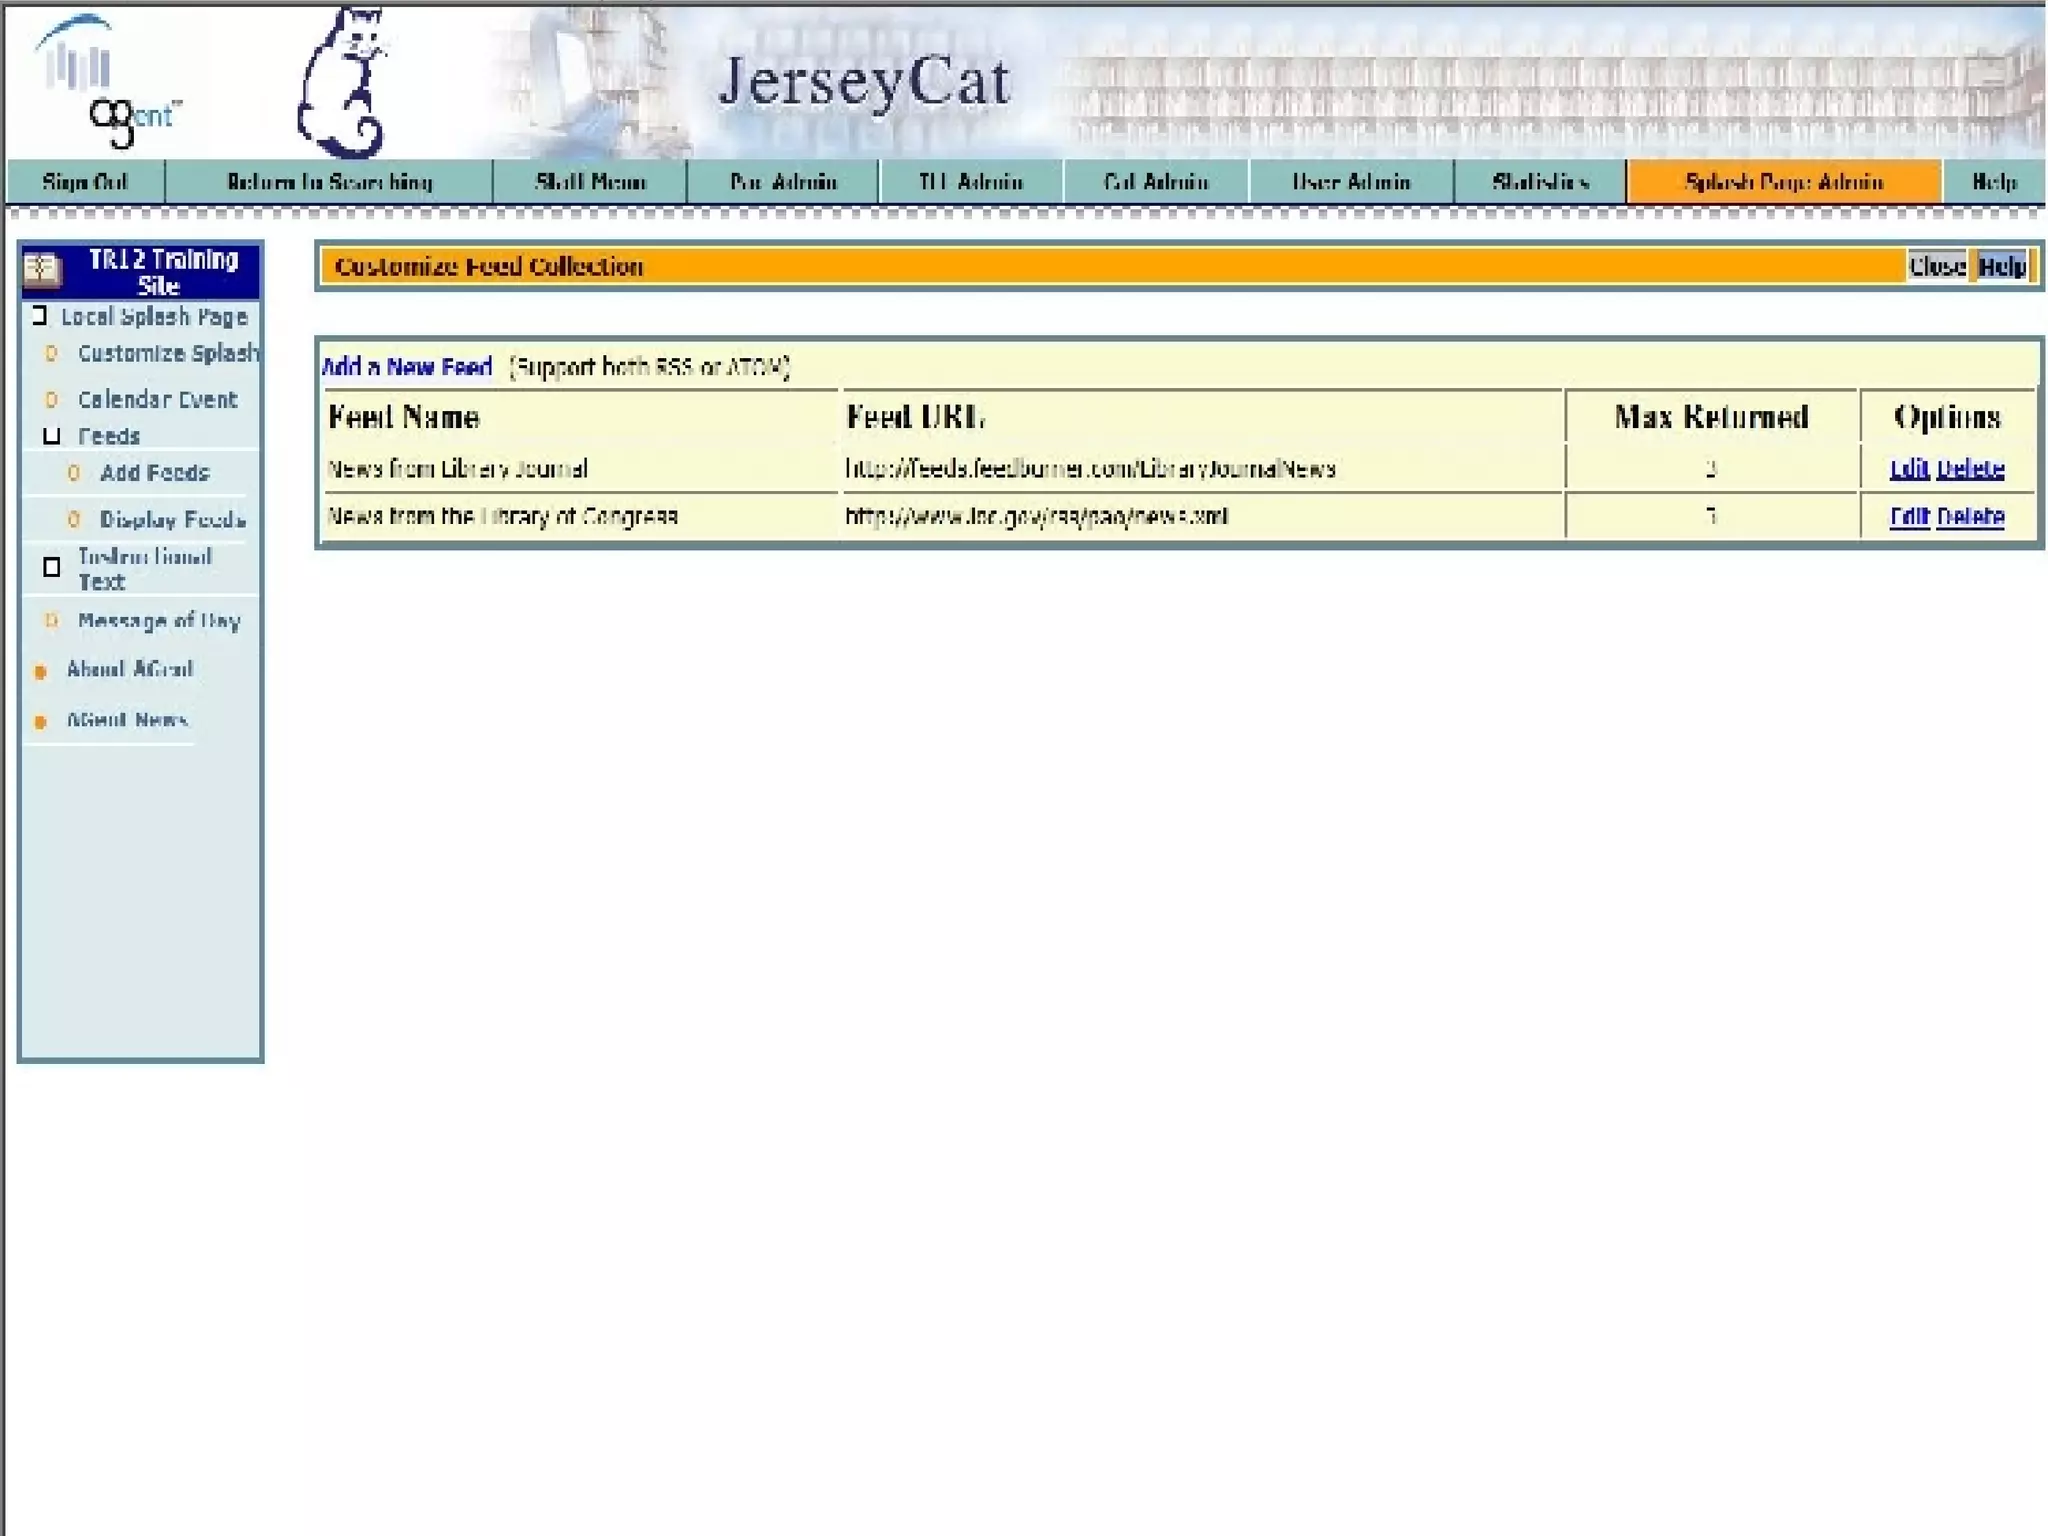Open the Message of Day item
2048x1536 pixels.
[159, 621]
